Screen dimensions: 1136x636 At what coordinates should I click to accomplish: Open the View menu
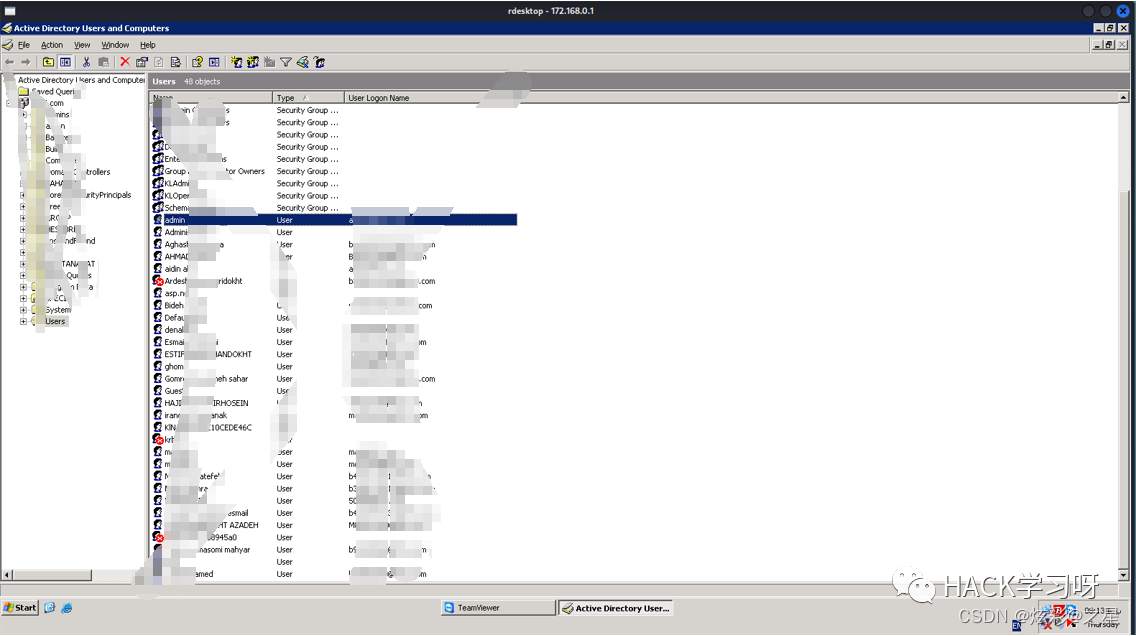(82, 45)
